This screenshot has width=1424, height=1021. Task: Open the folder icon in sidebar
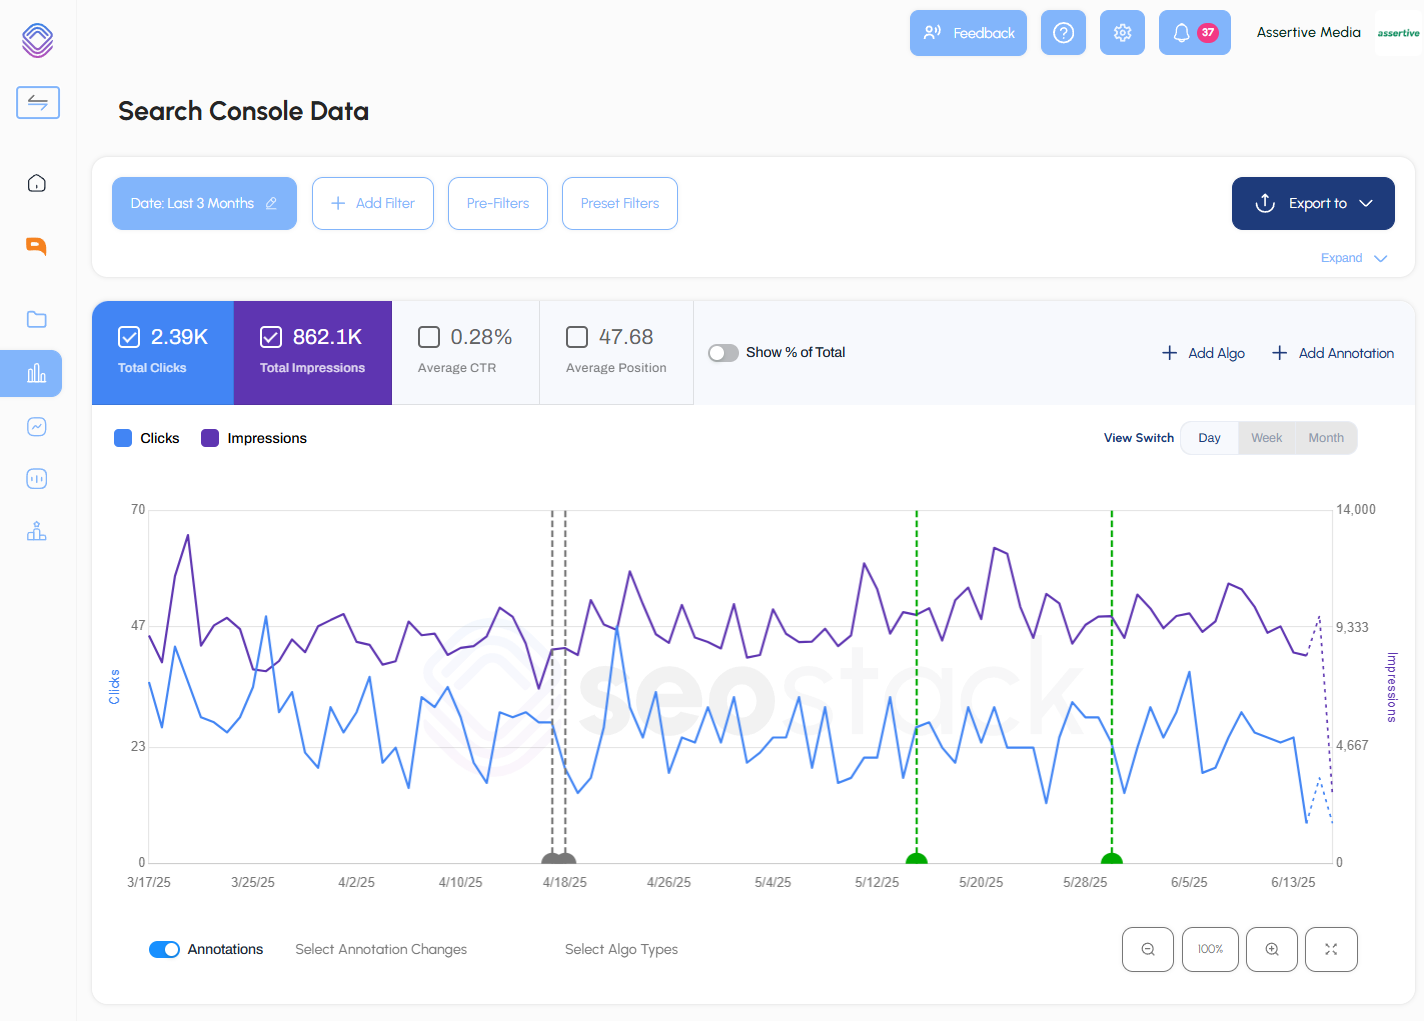37,319
